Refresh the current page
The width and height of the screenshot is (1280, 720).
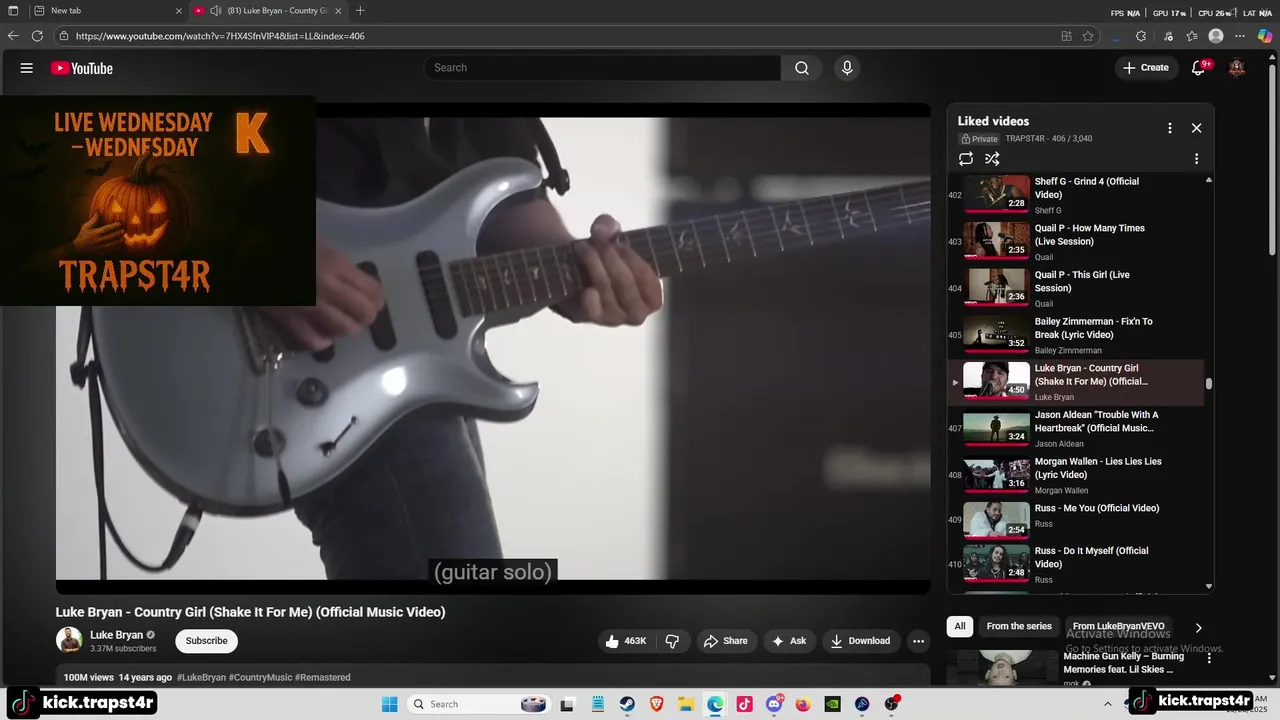[x=37, y=36]
